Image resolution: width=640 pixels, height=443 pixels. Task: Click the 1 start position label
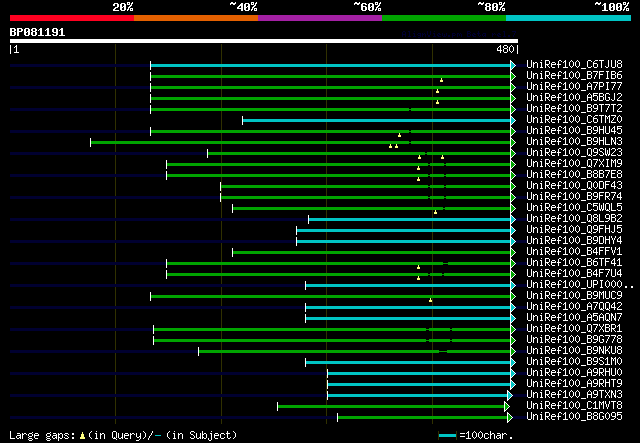coord(16,49)
